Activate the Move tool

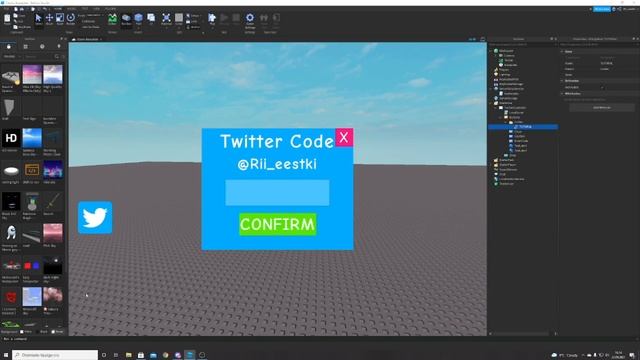(x=49, y=19)
